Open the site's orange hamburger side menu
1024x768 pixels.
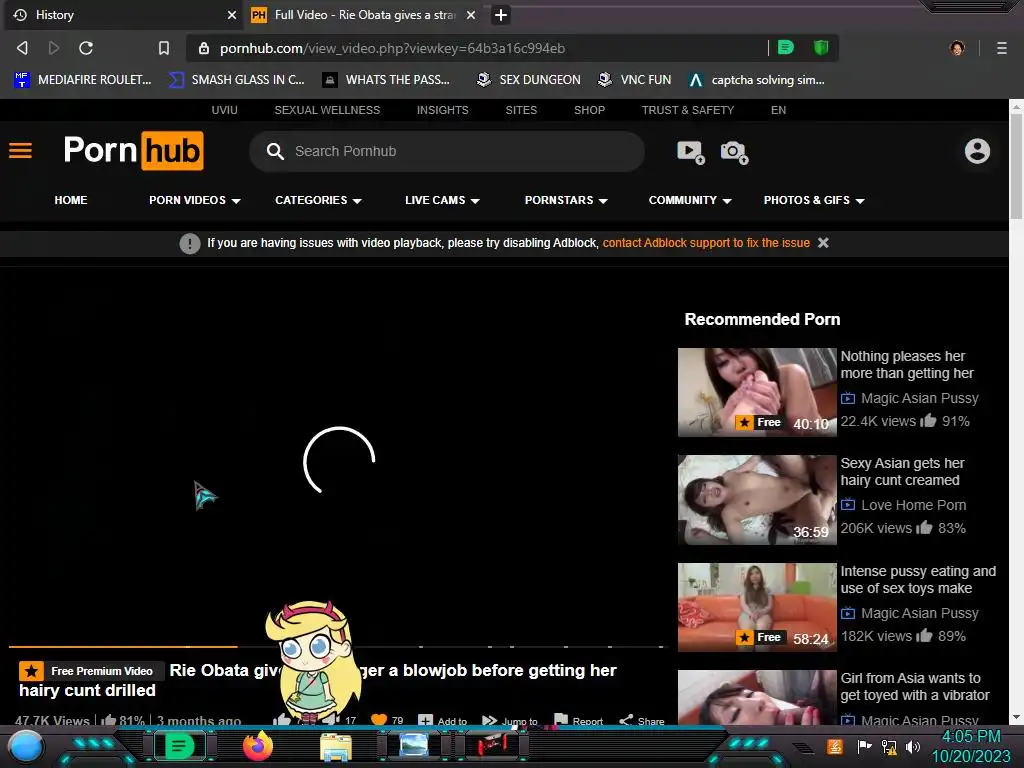(20, 151)
